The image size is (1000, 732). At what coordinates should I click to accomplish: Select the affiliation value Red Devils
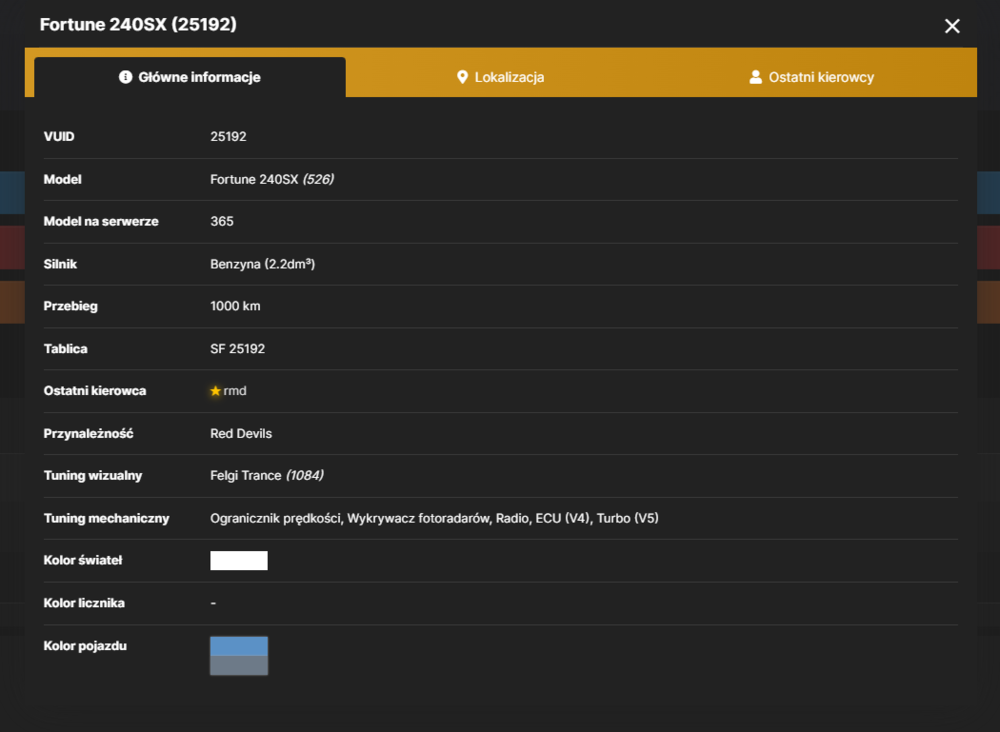click(x=241, y=434)
